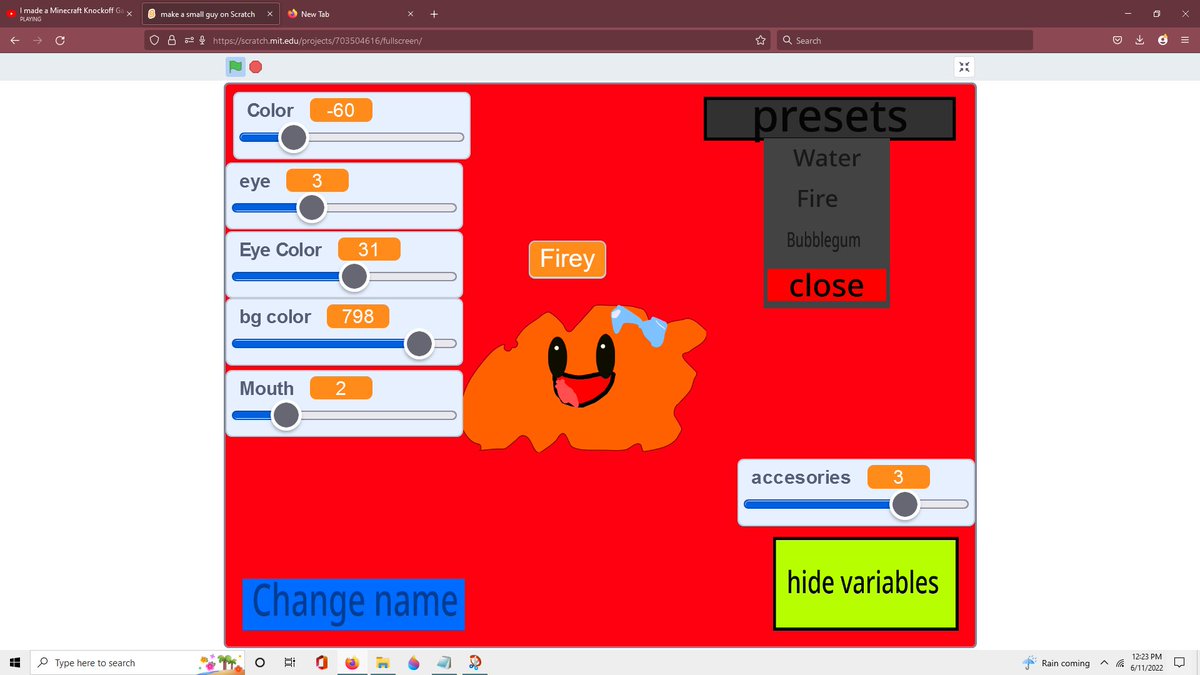
Task: Open the Pocket save icon
Action: click(1118, 40)
